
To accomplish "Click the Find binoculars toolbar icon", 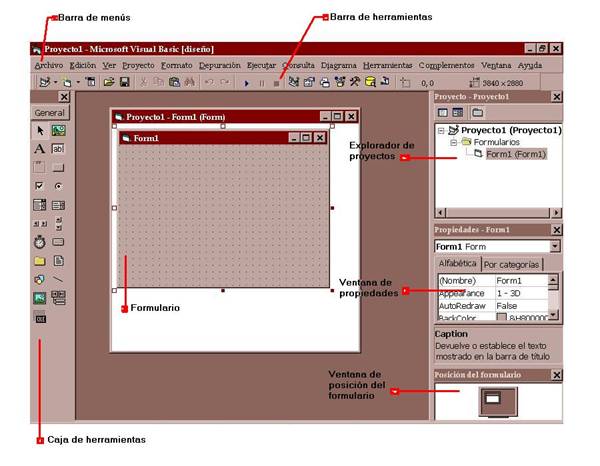I will 190,82.
